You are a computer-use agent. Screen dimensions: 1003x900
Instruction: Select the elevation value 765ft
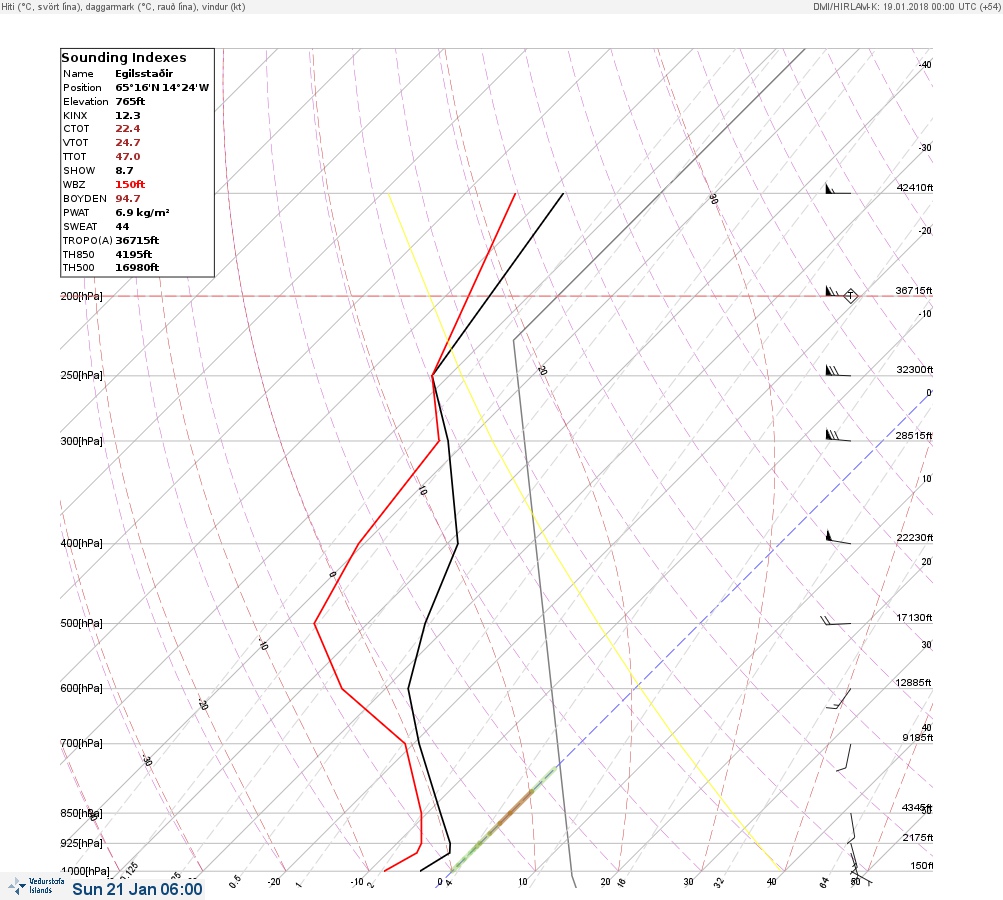[x=130, y=102]
